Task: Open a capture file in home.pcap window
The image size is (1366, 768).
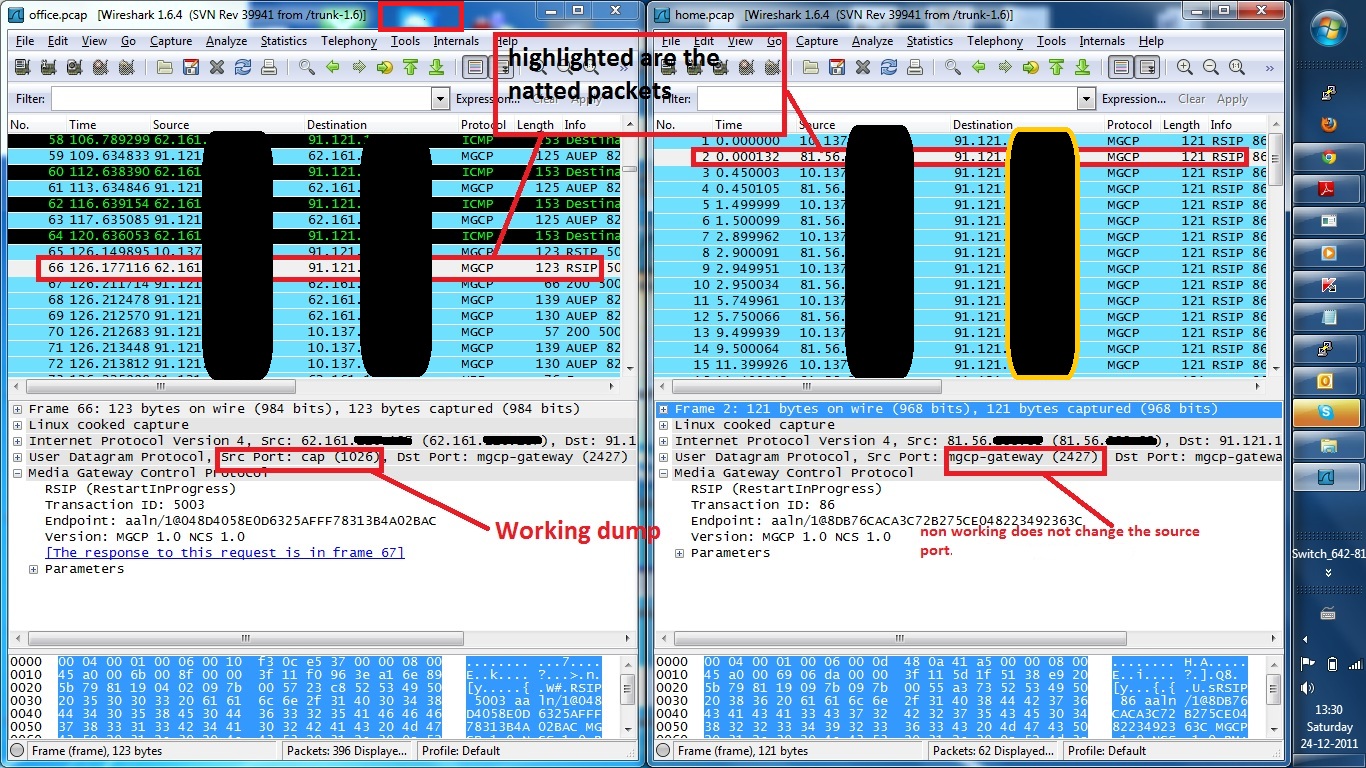Action: click(x=810, y=67)
